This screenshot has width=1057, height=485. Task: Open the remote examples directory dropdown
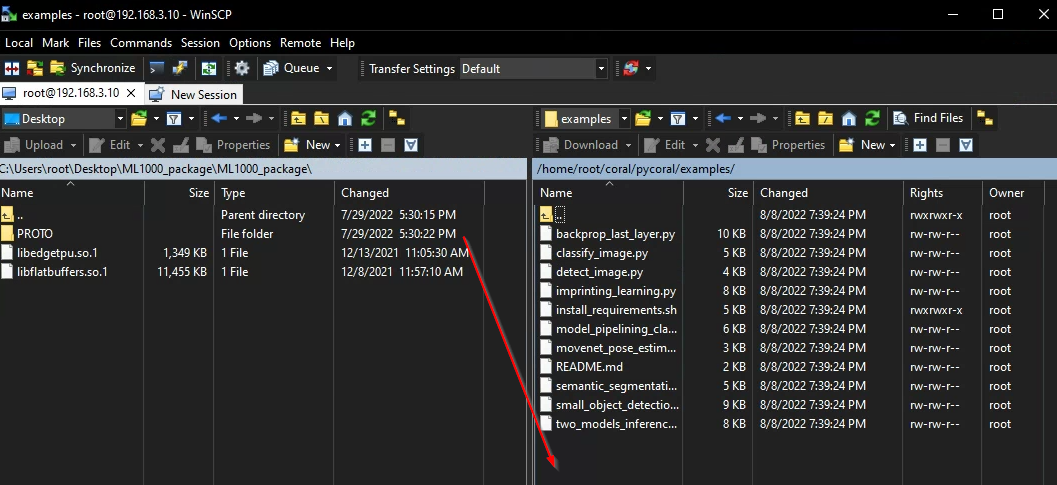pos(586,119)
